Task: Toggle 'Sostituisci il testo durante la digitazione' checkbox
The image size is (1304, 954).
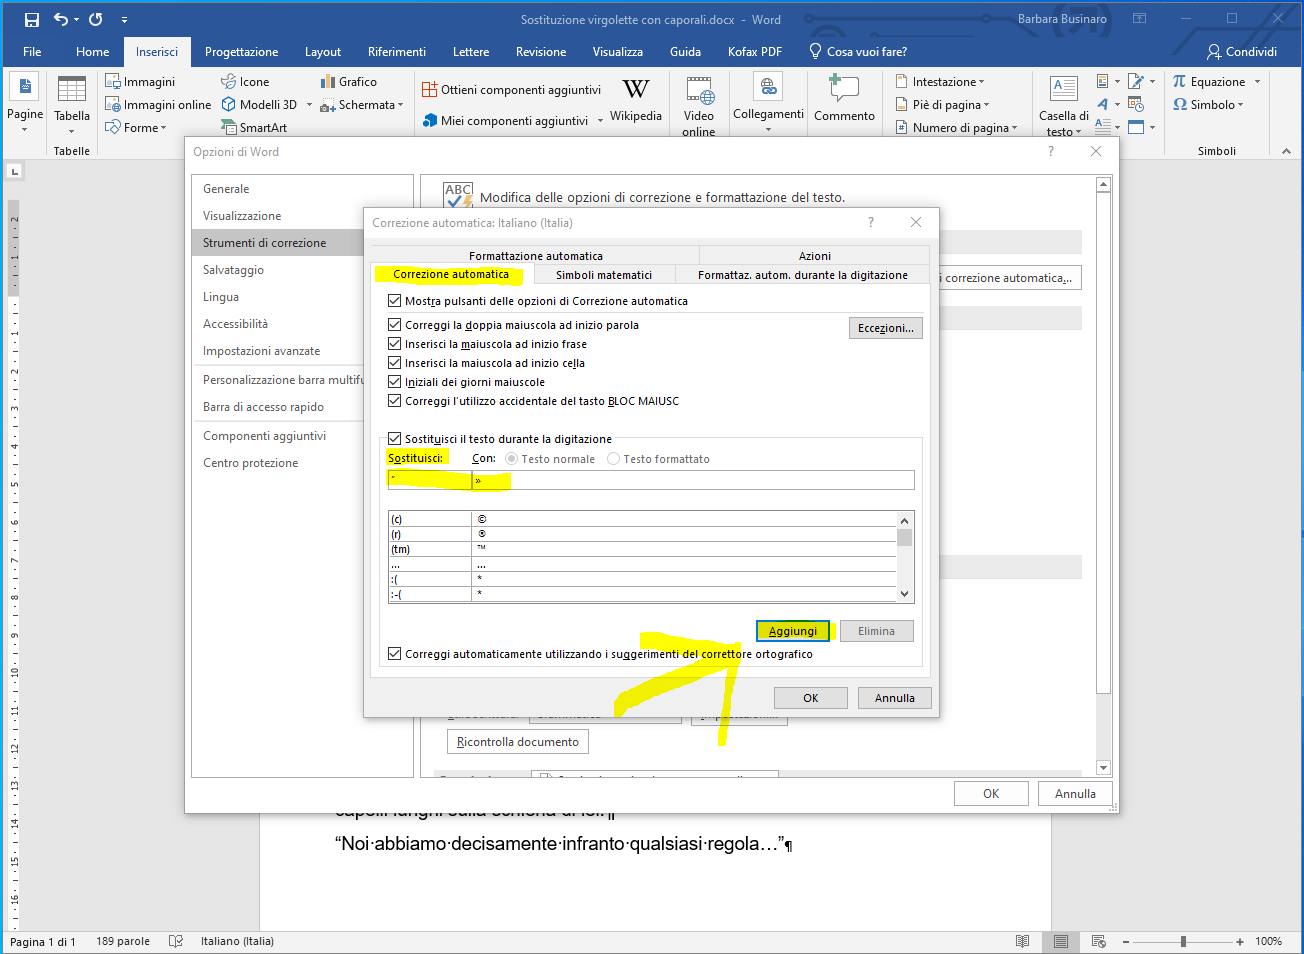Action: point(394,439)
